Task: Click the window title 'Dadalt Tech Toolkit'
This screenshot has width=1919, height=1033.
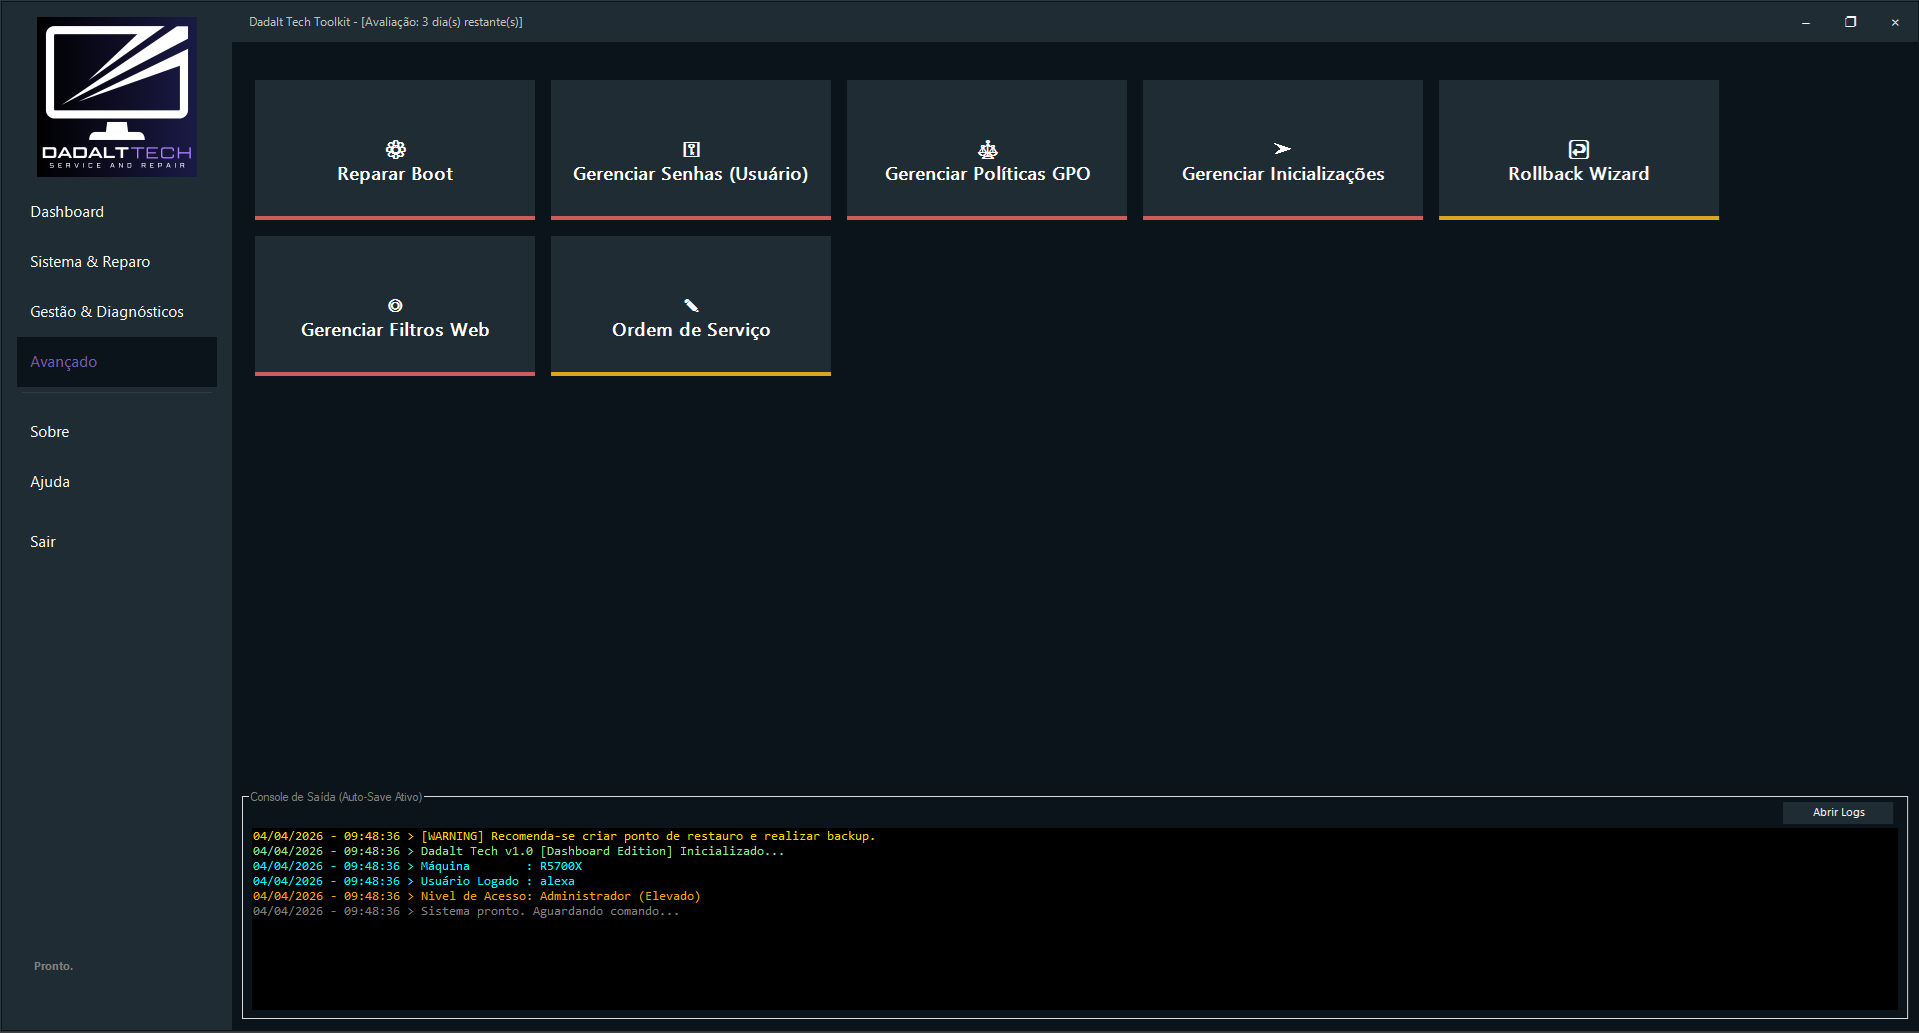Action: point(386,22)
